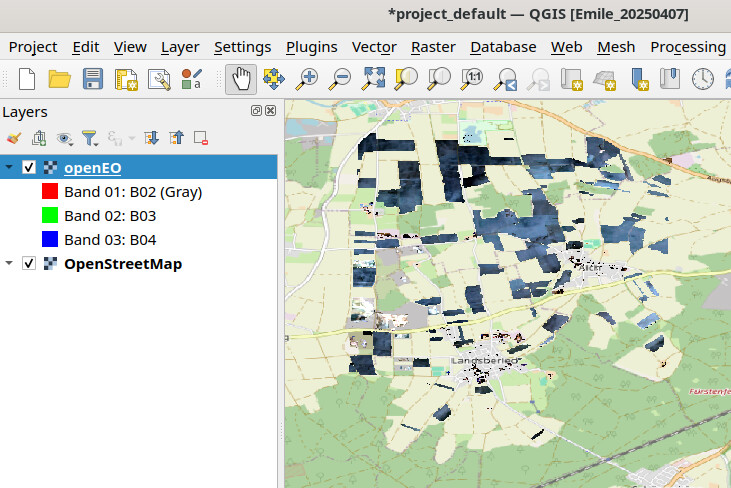The image size is (731, 488).
Task: Uncheck the OpenStreetMap layer visibility checkbox
Action: click(29, 264)
